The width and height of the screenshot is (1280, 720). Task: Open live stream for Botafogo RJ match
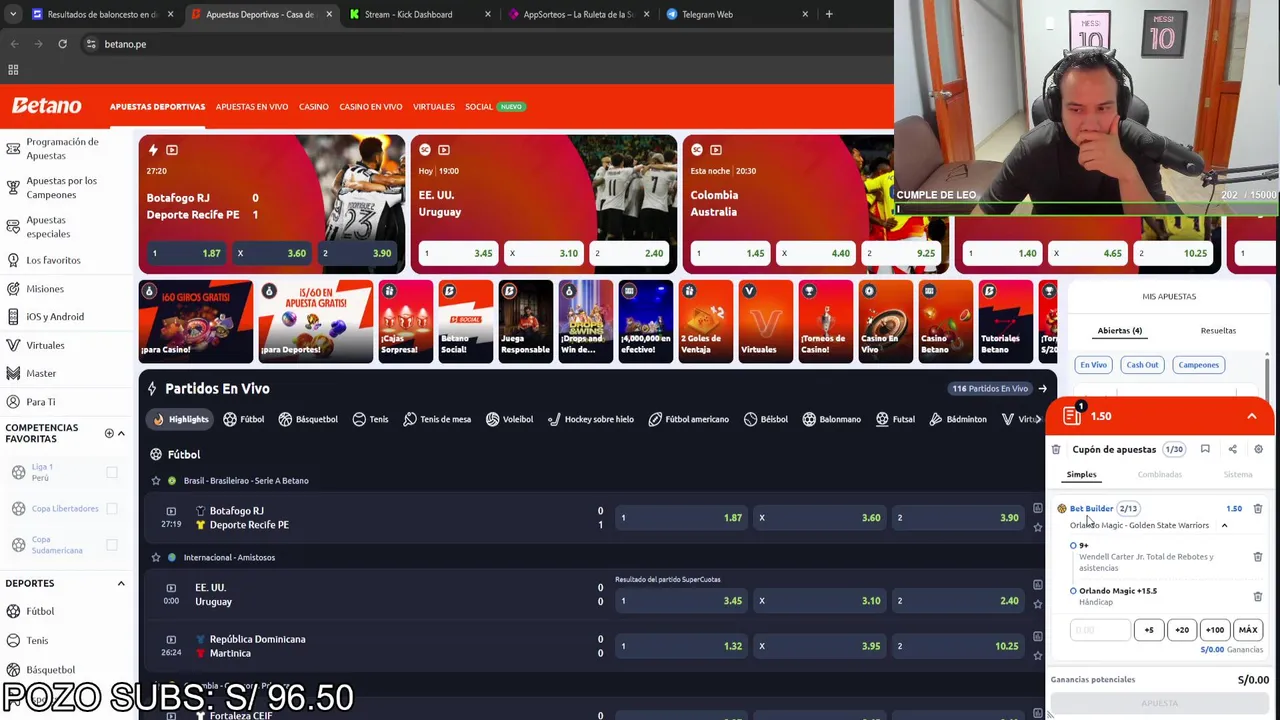(171, 511)
